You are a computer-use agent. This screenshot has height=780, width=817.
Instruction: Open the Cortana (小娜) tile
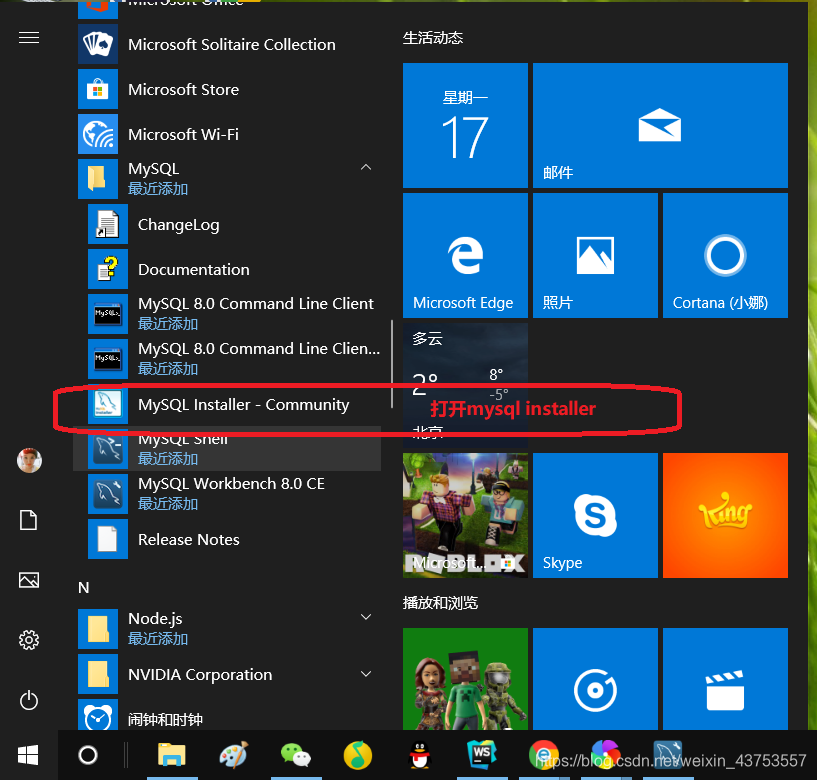coord(725,255)
